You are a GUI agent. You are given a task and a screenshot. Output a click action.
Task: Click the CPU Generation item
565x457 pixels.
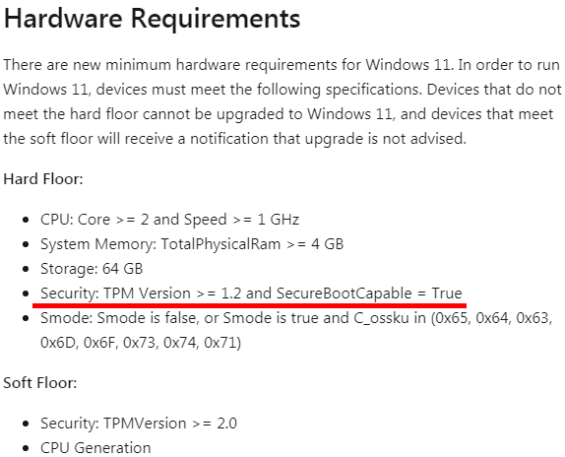point(95,448)
